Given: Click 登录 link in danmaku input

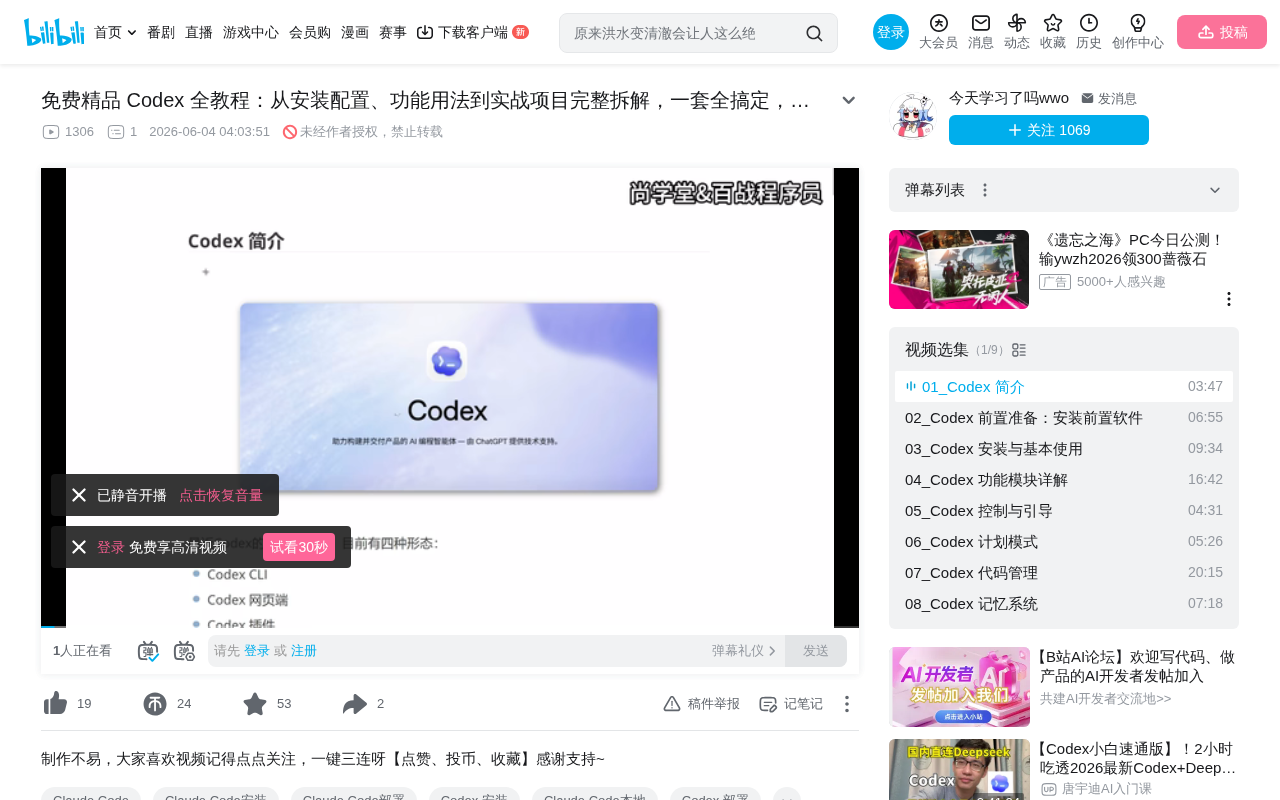Looking at the screenshot, I should [257, 651].
